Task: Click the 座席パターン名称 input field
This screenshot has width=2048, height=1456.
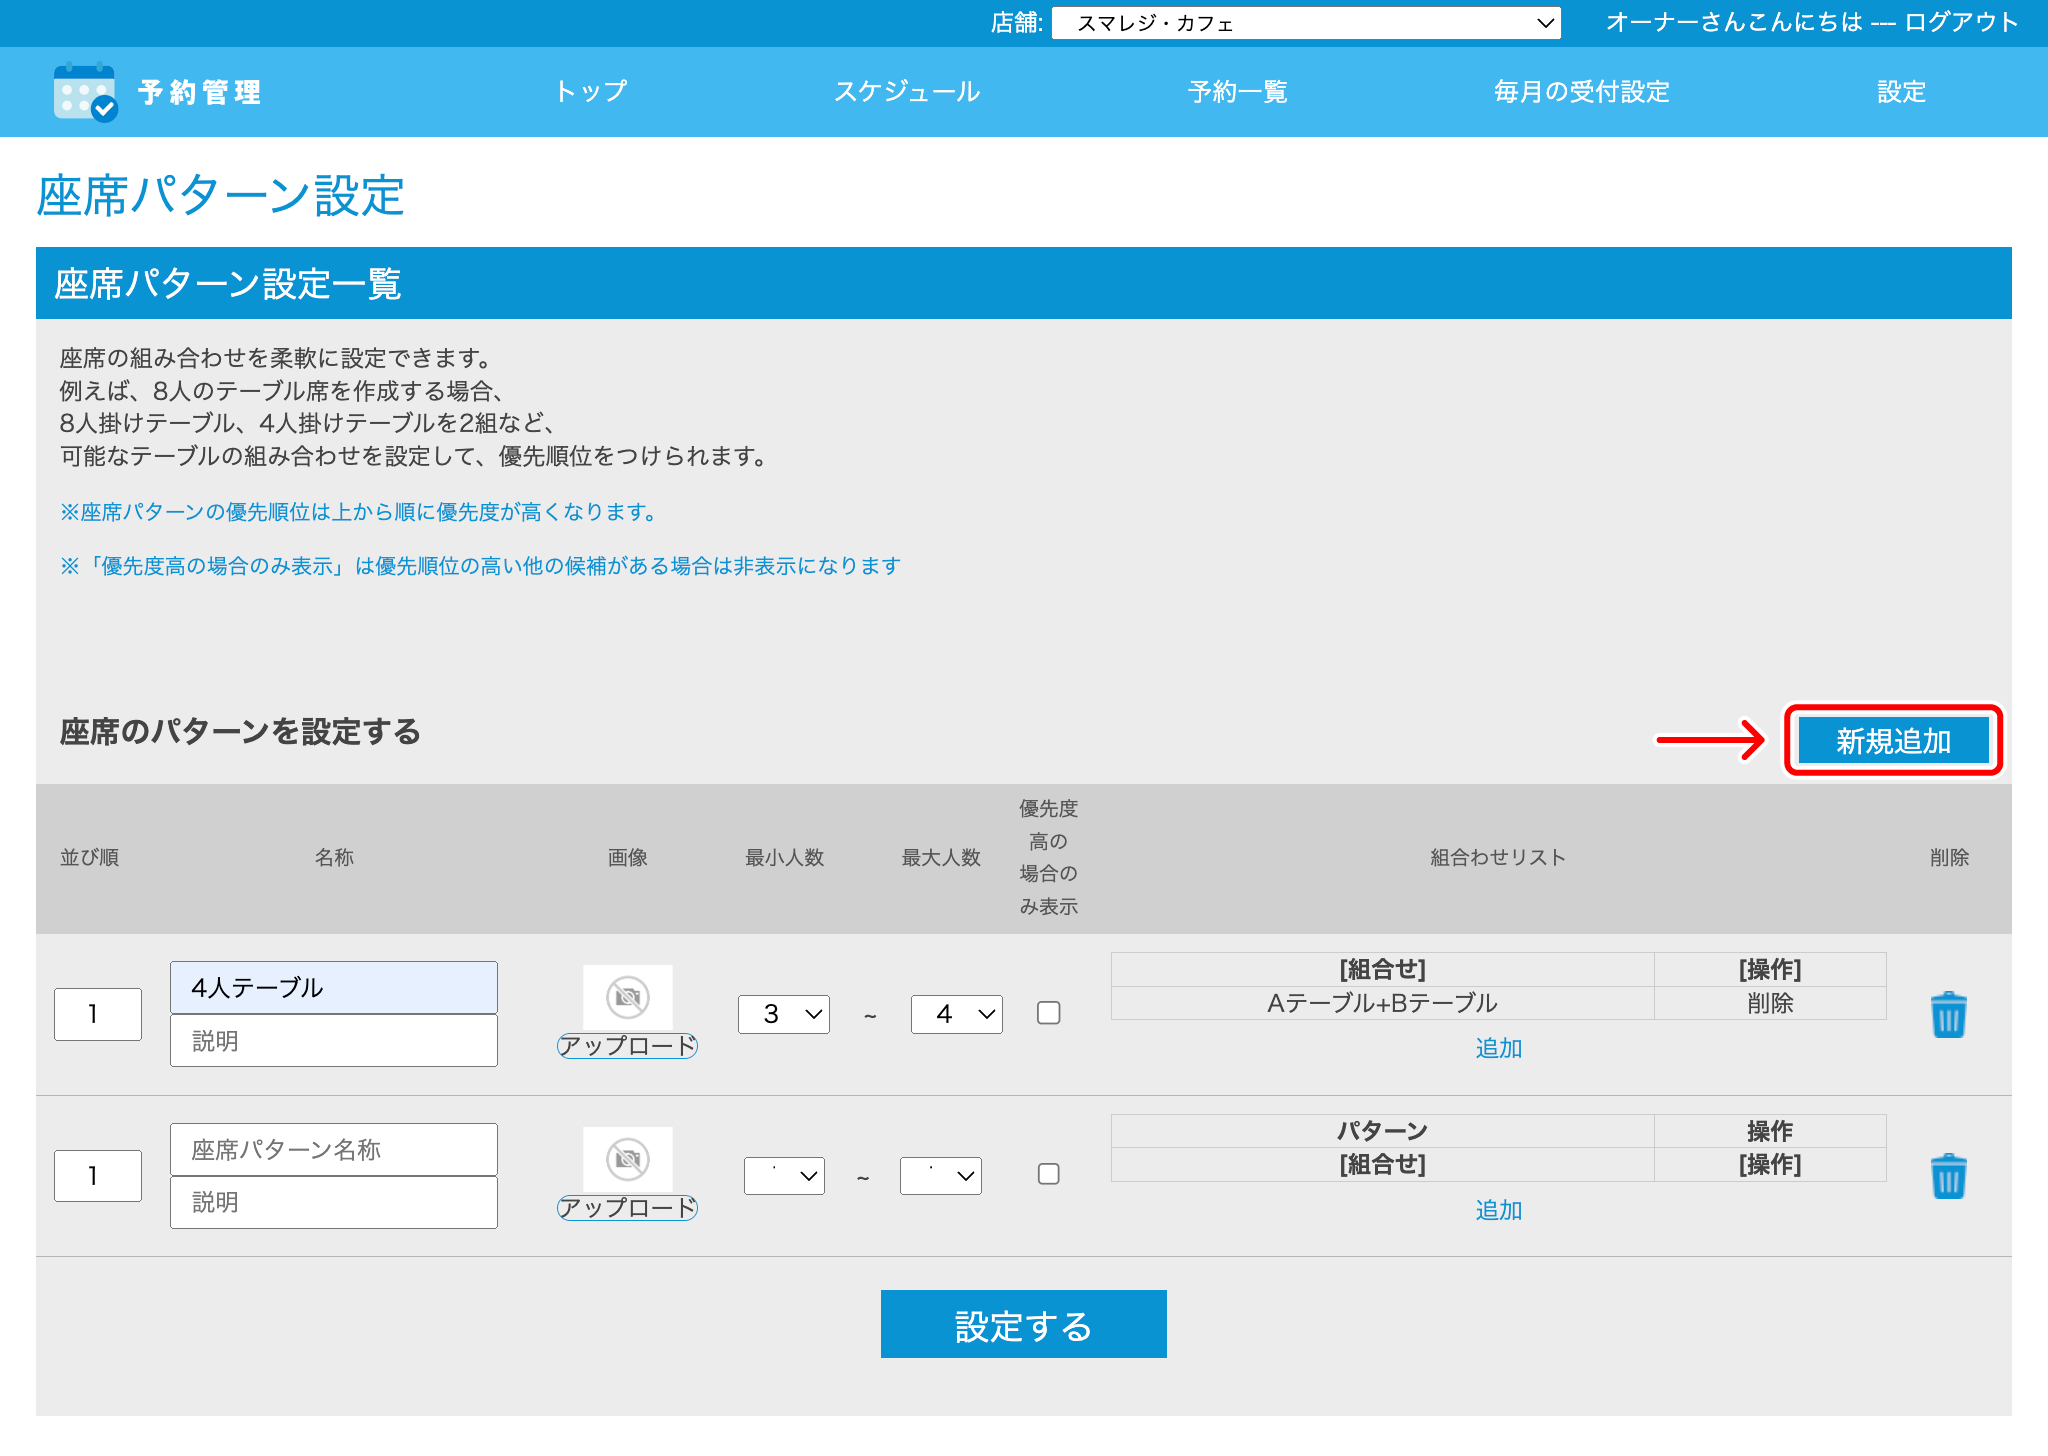Action: 334,1150
